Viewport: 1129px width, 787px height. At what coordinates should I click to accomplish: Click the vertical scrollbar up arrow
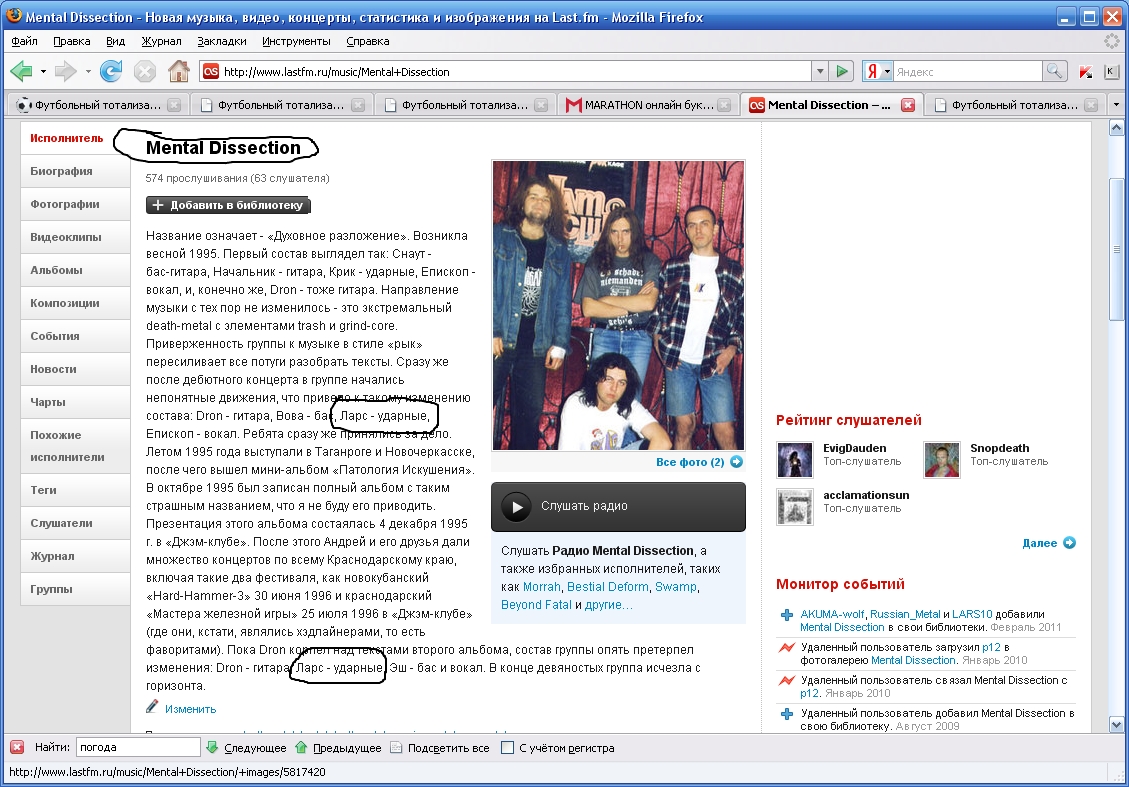[x=1116, y=128]
